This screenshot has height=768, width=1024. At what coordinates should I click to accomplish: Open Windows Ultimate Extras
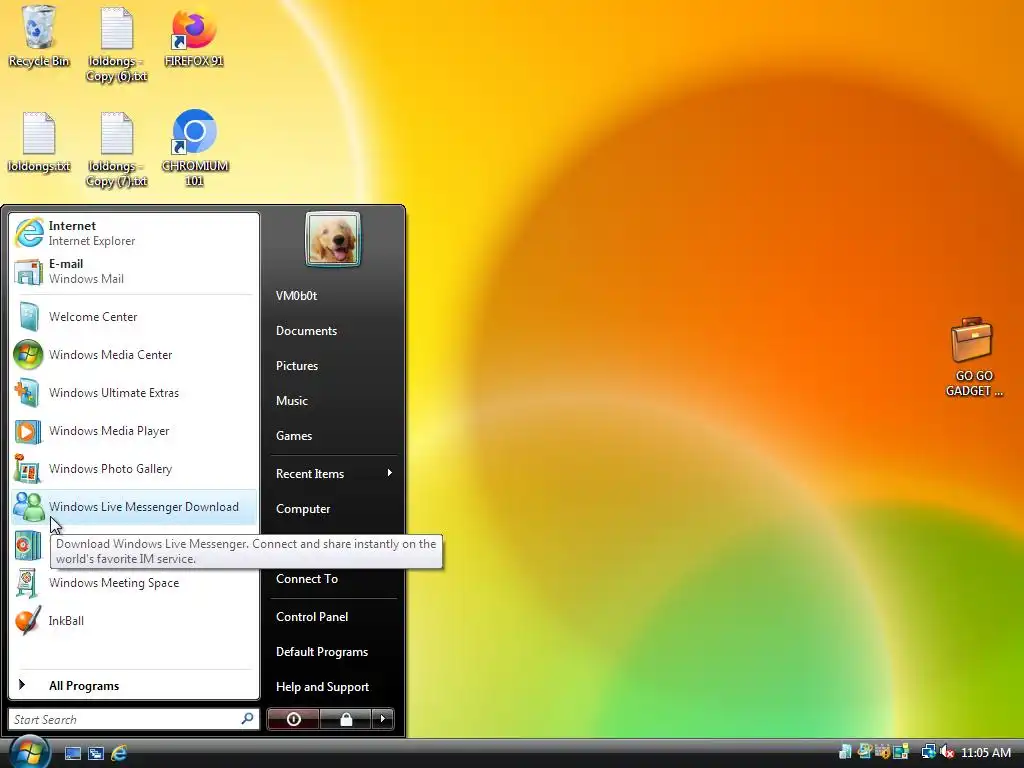134,392
